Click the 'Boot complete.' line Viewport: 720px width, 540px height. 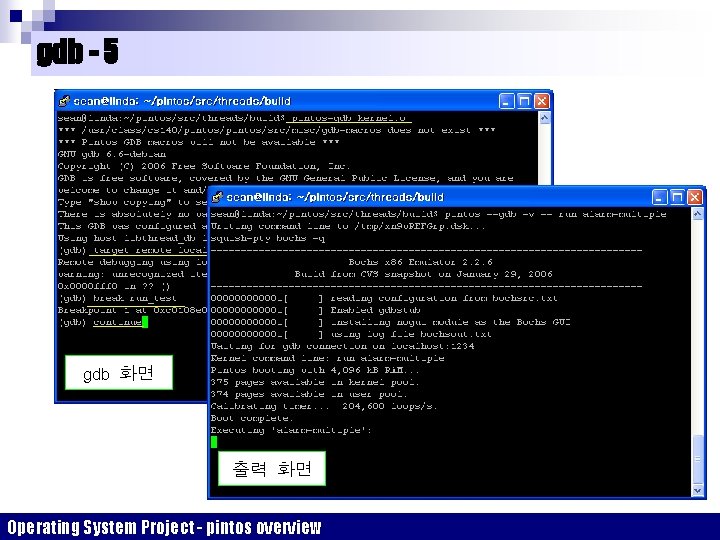click(x=252, y=418)
